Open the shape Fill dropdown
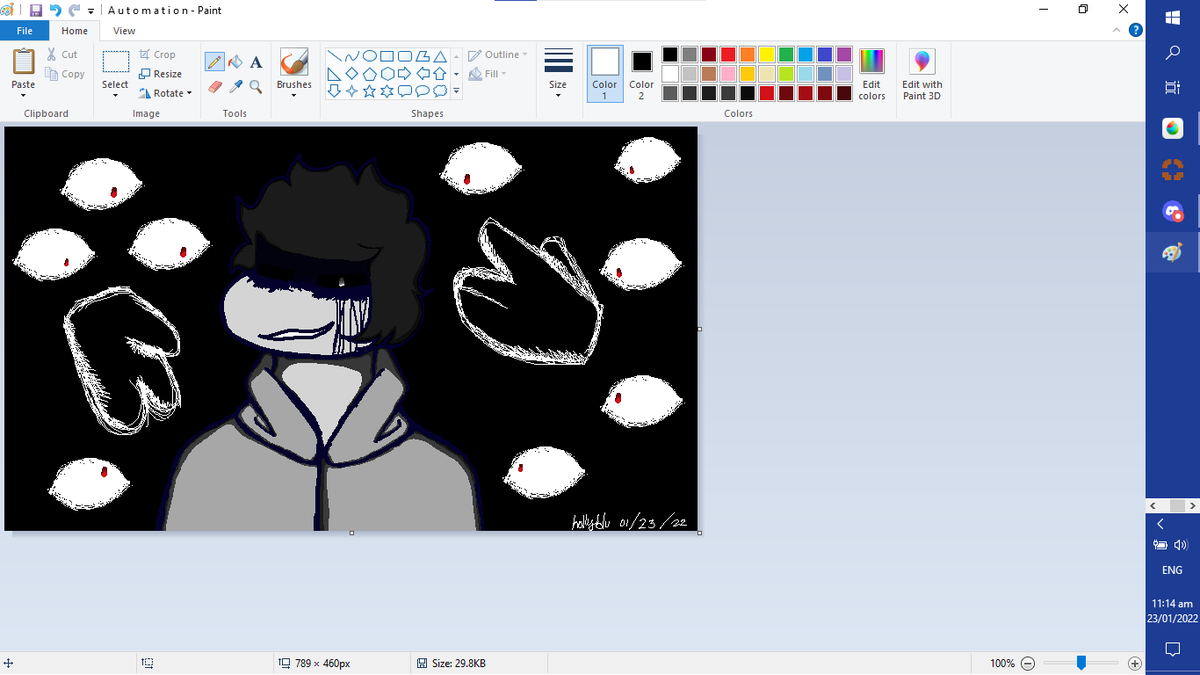The image size is (1200, 675). pyautogui.click(x=489, y=74)
